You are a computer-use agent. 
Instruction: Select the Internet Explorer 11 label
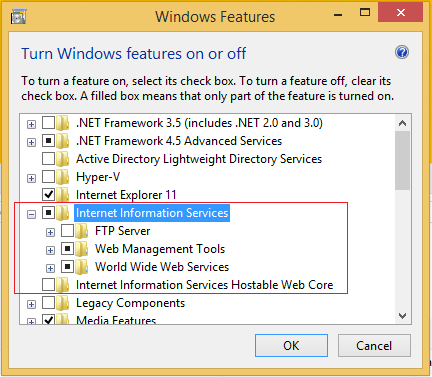126,195
